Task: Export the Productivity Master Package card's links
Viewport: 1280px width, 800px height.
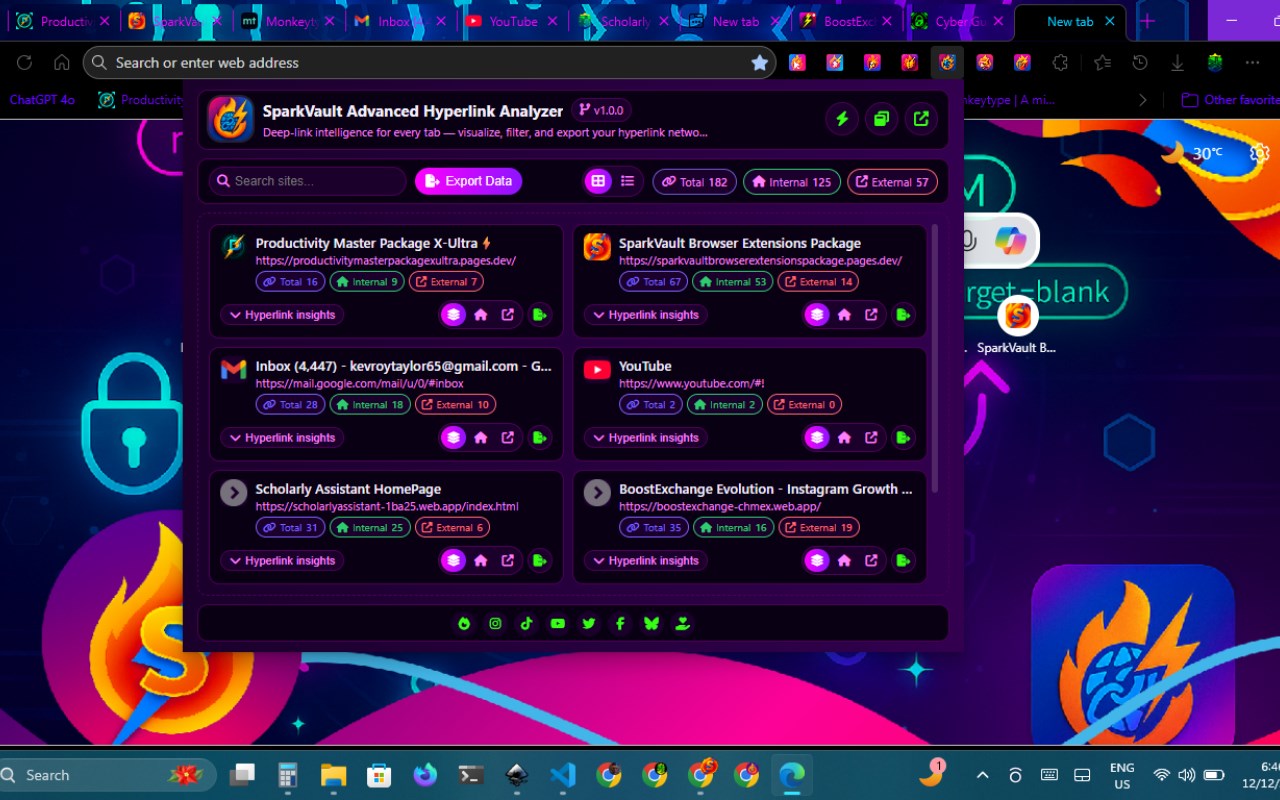Action: 540,315
